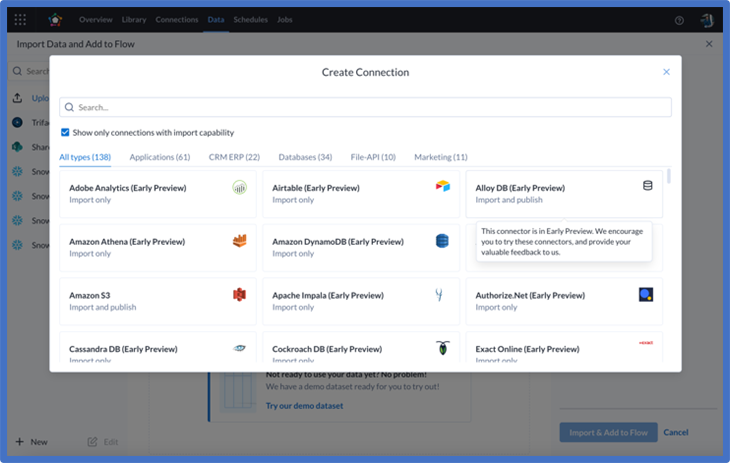
Task: Open the Data menu in top bar
Action: [x=216, y=20]
